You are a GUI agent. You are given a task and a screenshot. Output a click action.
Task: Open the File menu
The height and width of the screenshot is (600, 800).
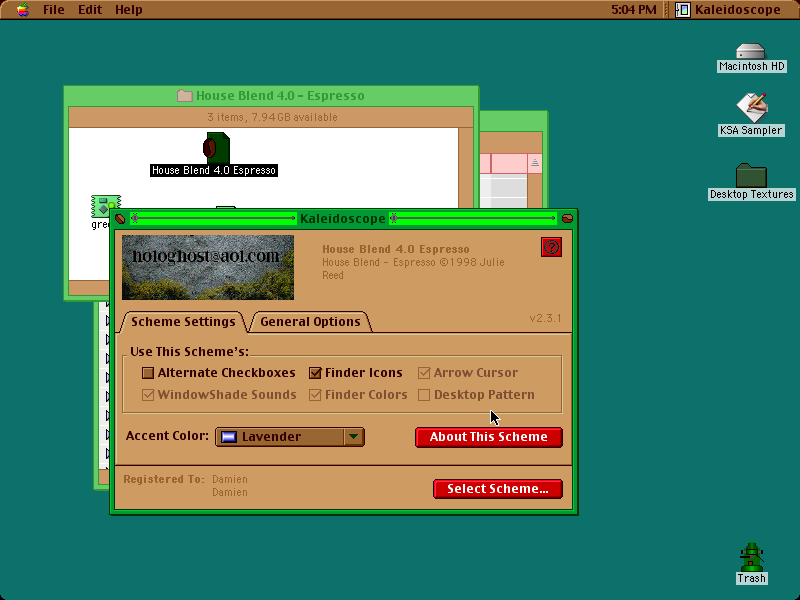click(x=54, y=10)
